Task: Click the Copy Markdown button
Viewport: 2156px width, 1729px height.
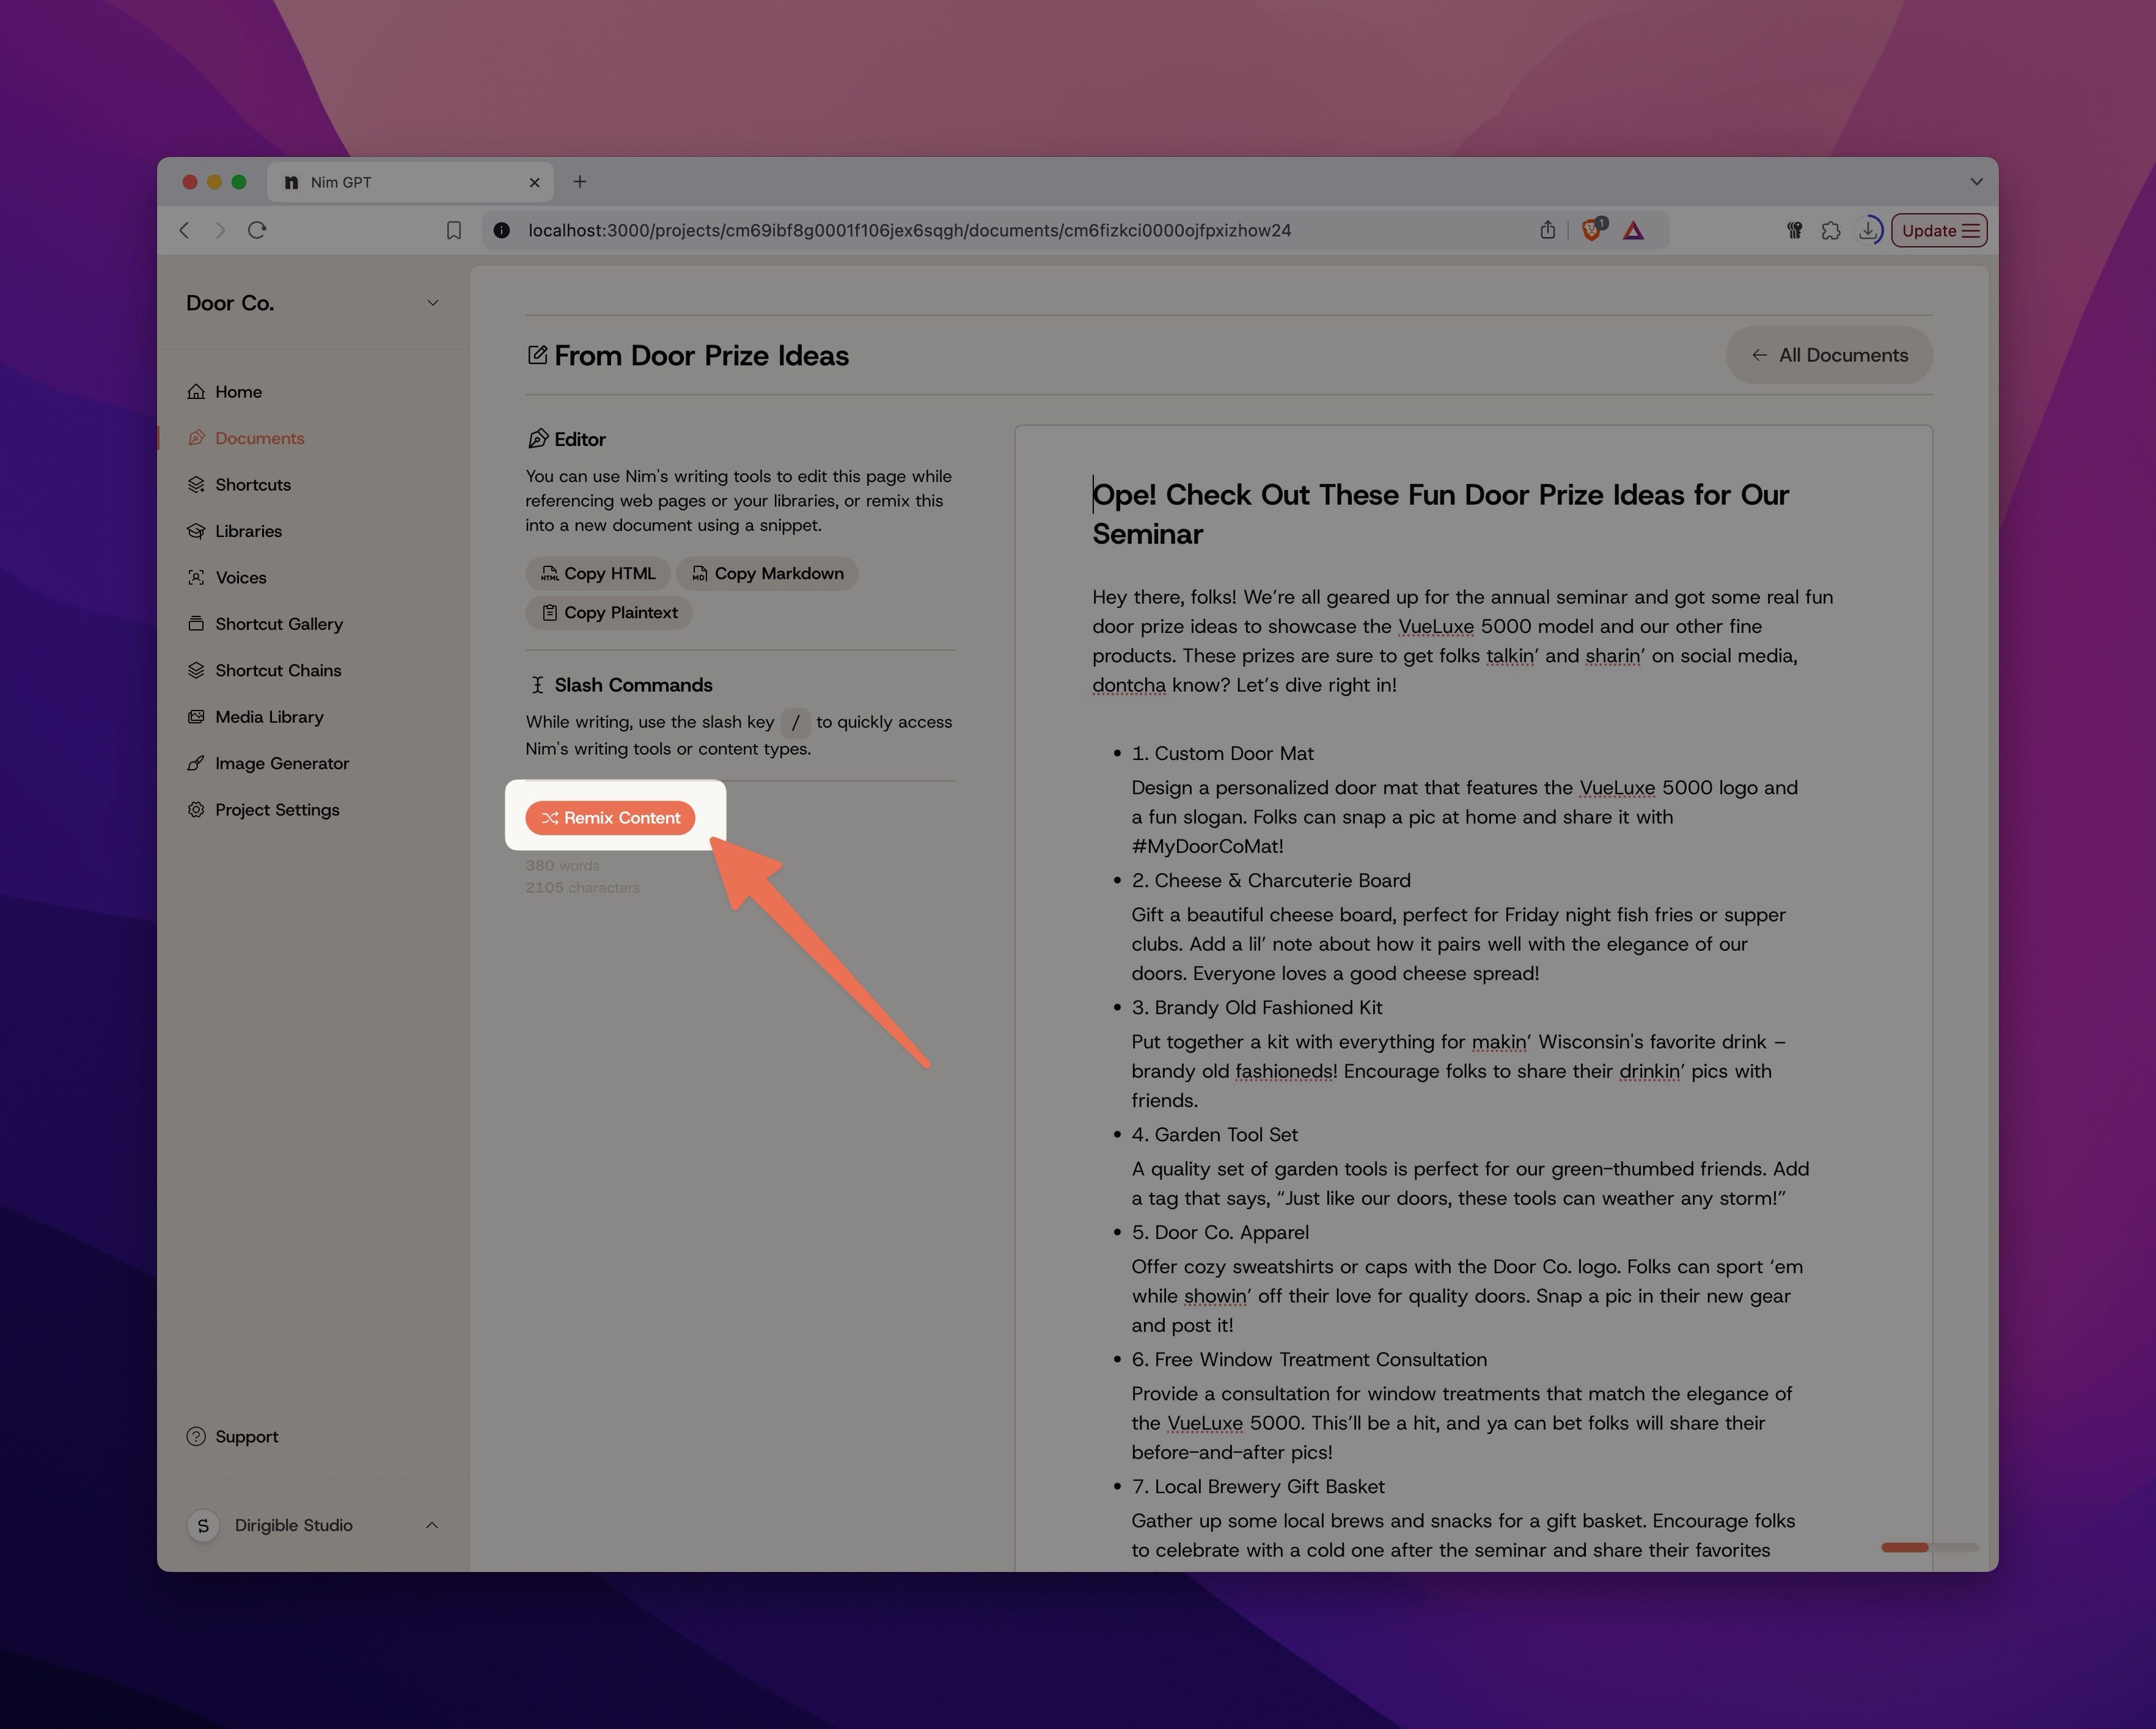Action: [767, 573]
